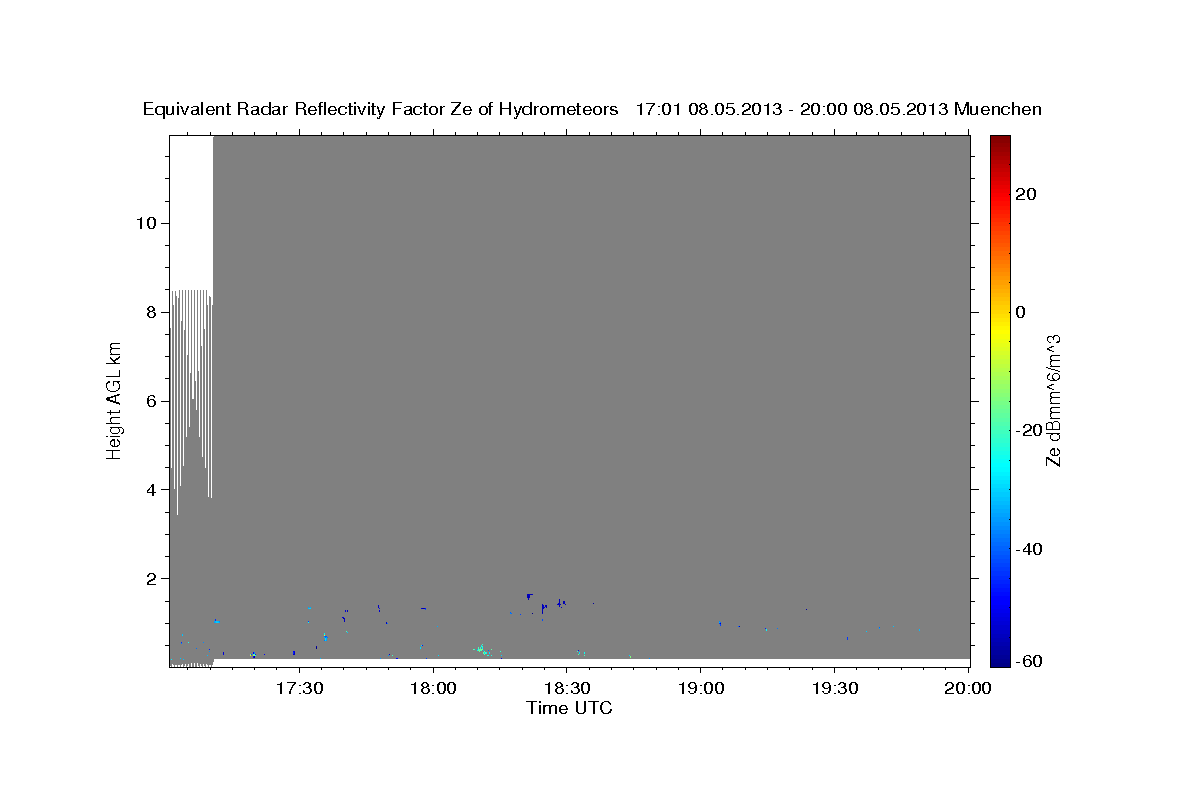Click the 'Height AGL km' axis label
Image resolution: width=1200 pixels, height=800 pixels.
pyautogui.click(x=114, y=400)
